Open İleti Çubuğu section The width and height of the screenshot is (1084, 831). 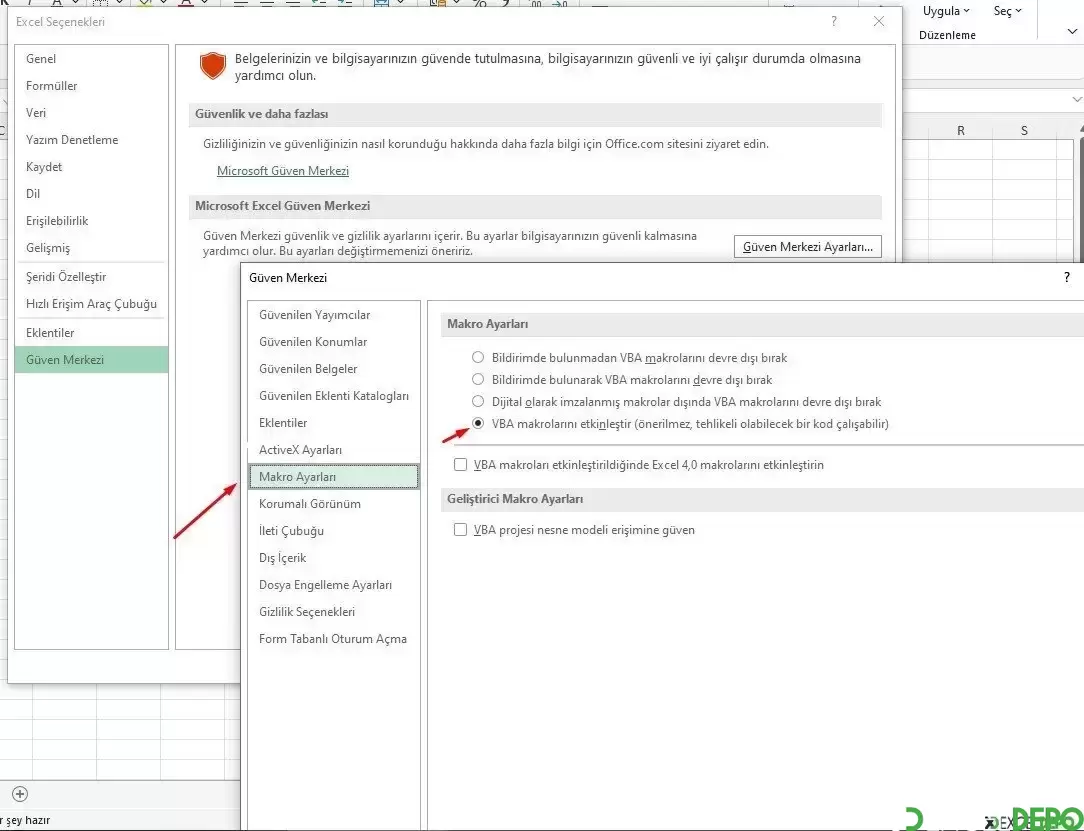(x=333, y=530)
